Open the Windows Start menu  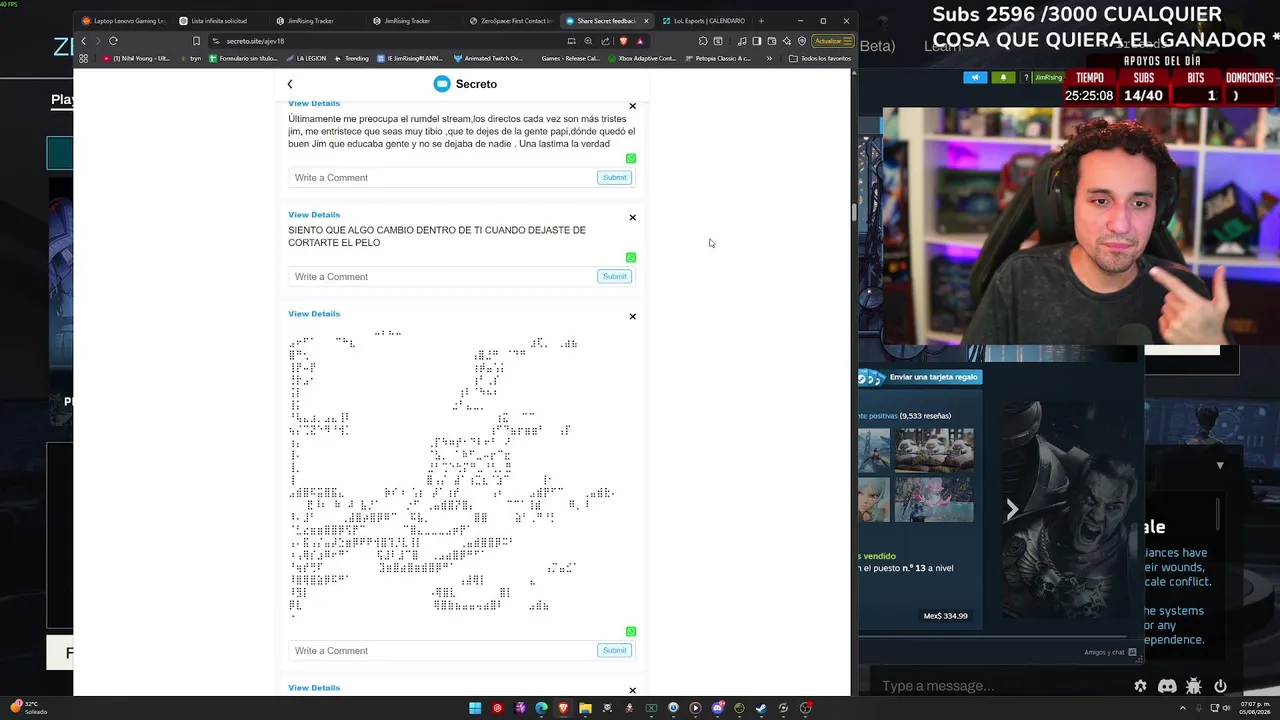tap(475, 708)
